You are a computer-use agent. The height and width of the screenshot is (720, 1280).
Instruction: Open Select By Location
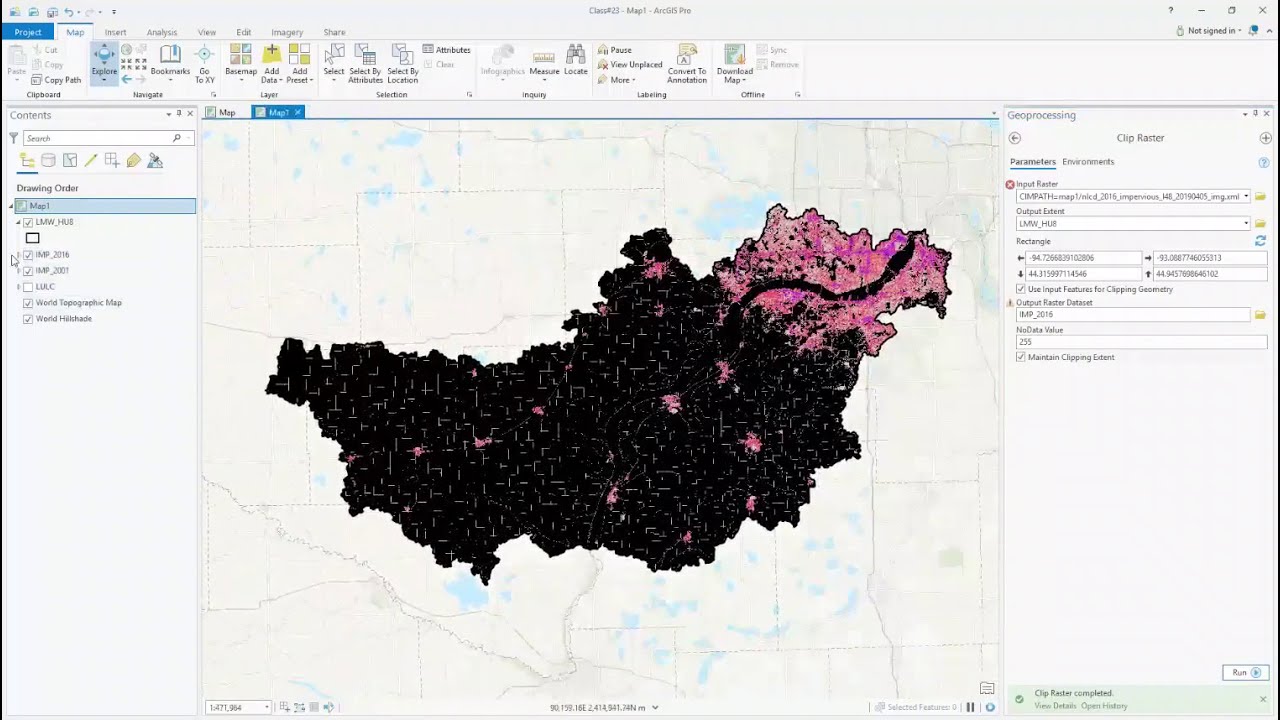403,64
